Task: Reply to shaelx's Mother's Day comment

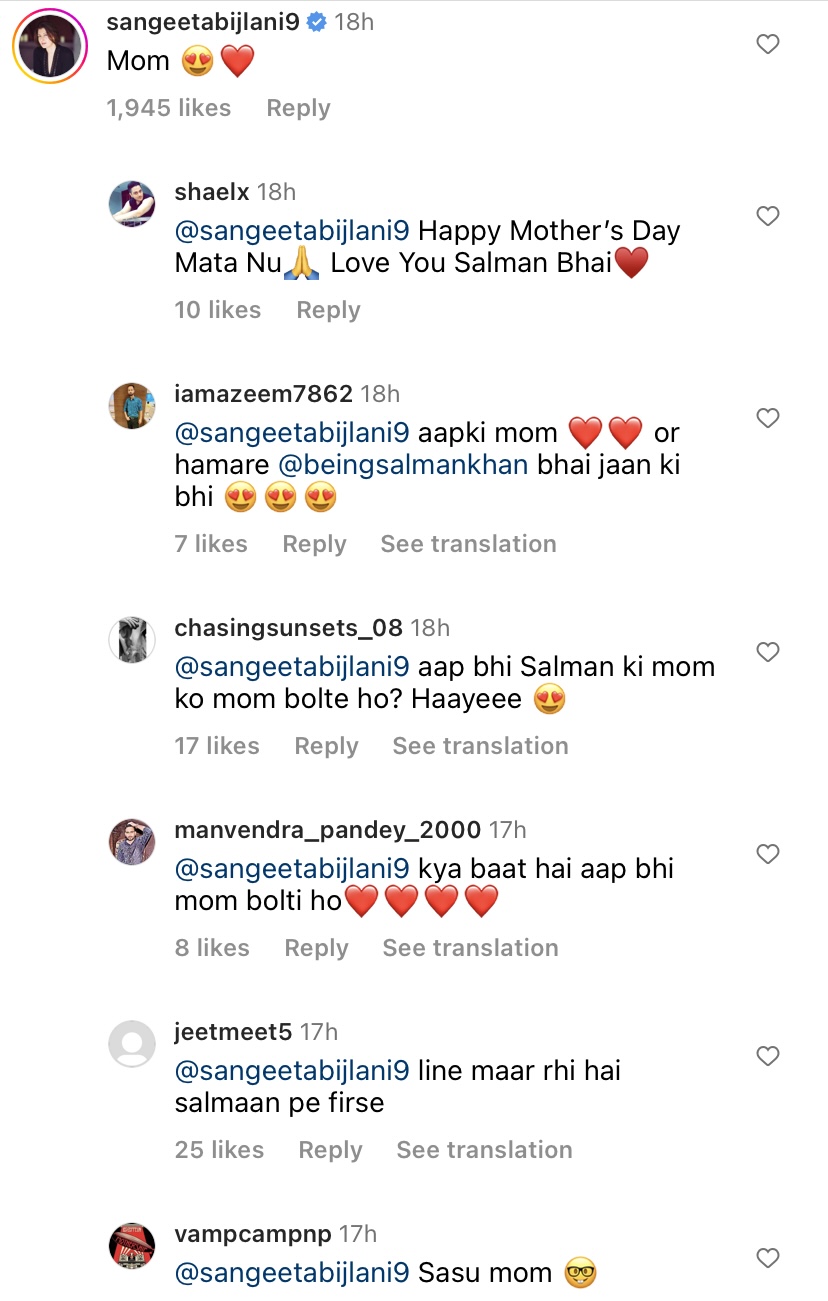Action: pyautogui.click(x=328, y=310)
